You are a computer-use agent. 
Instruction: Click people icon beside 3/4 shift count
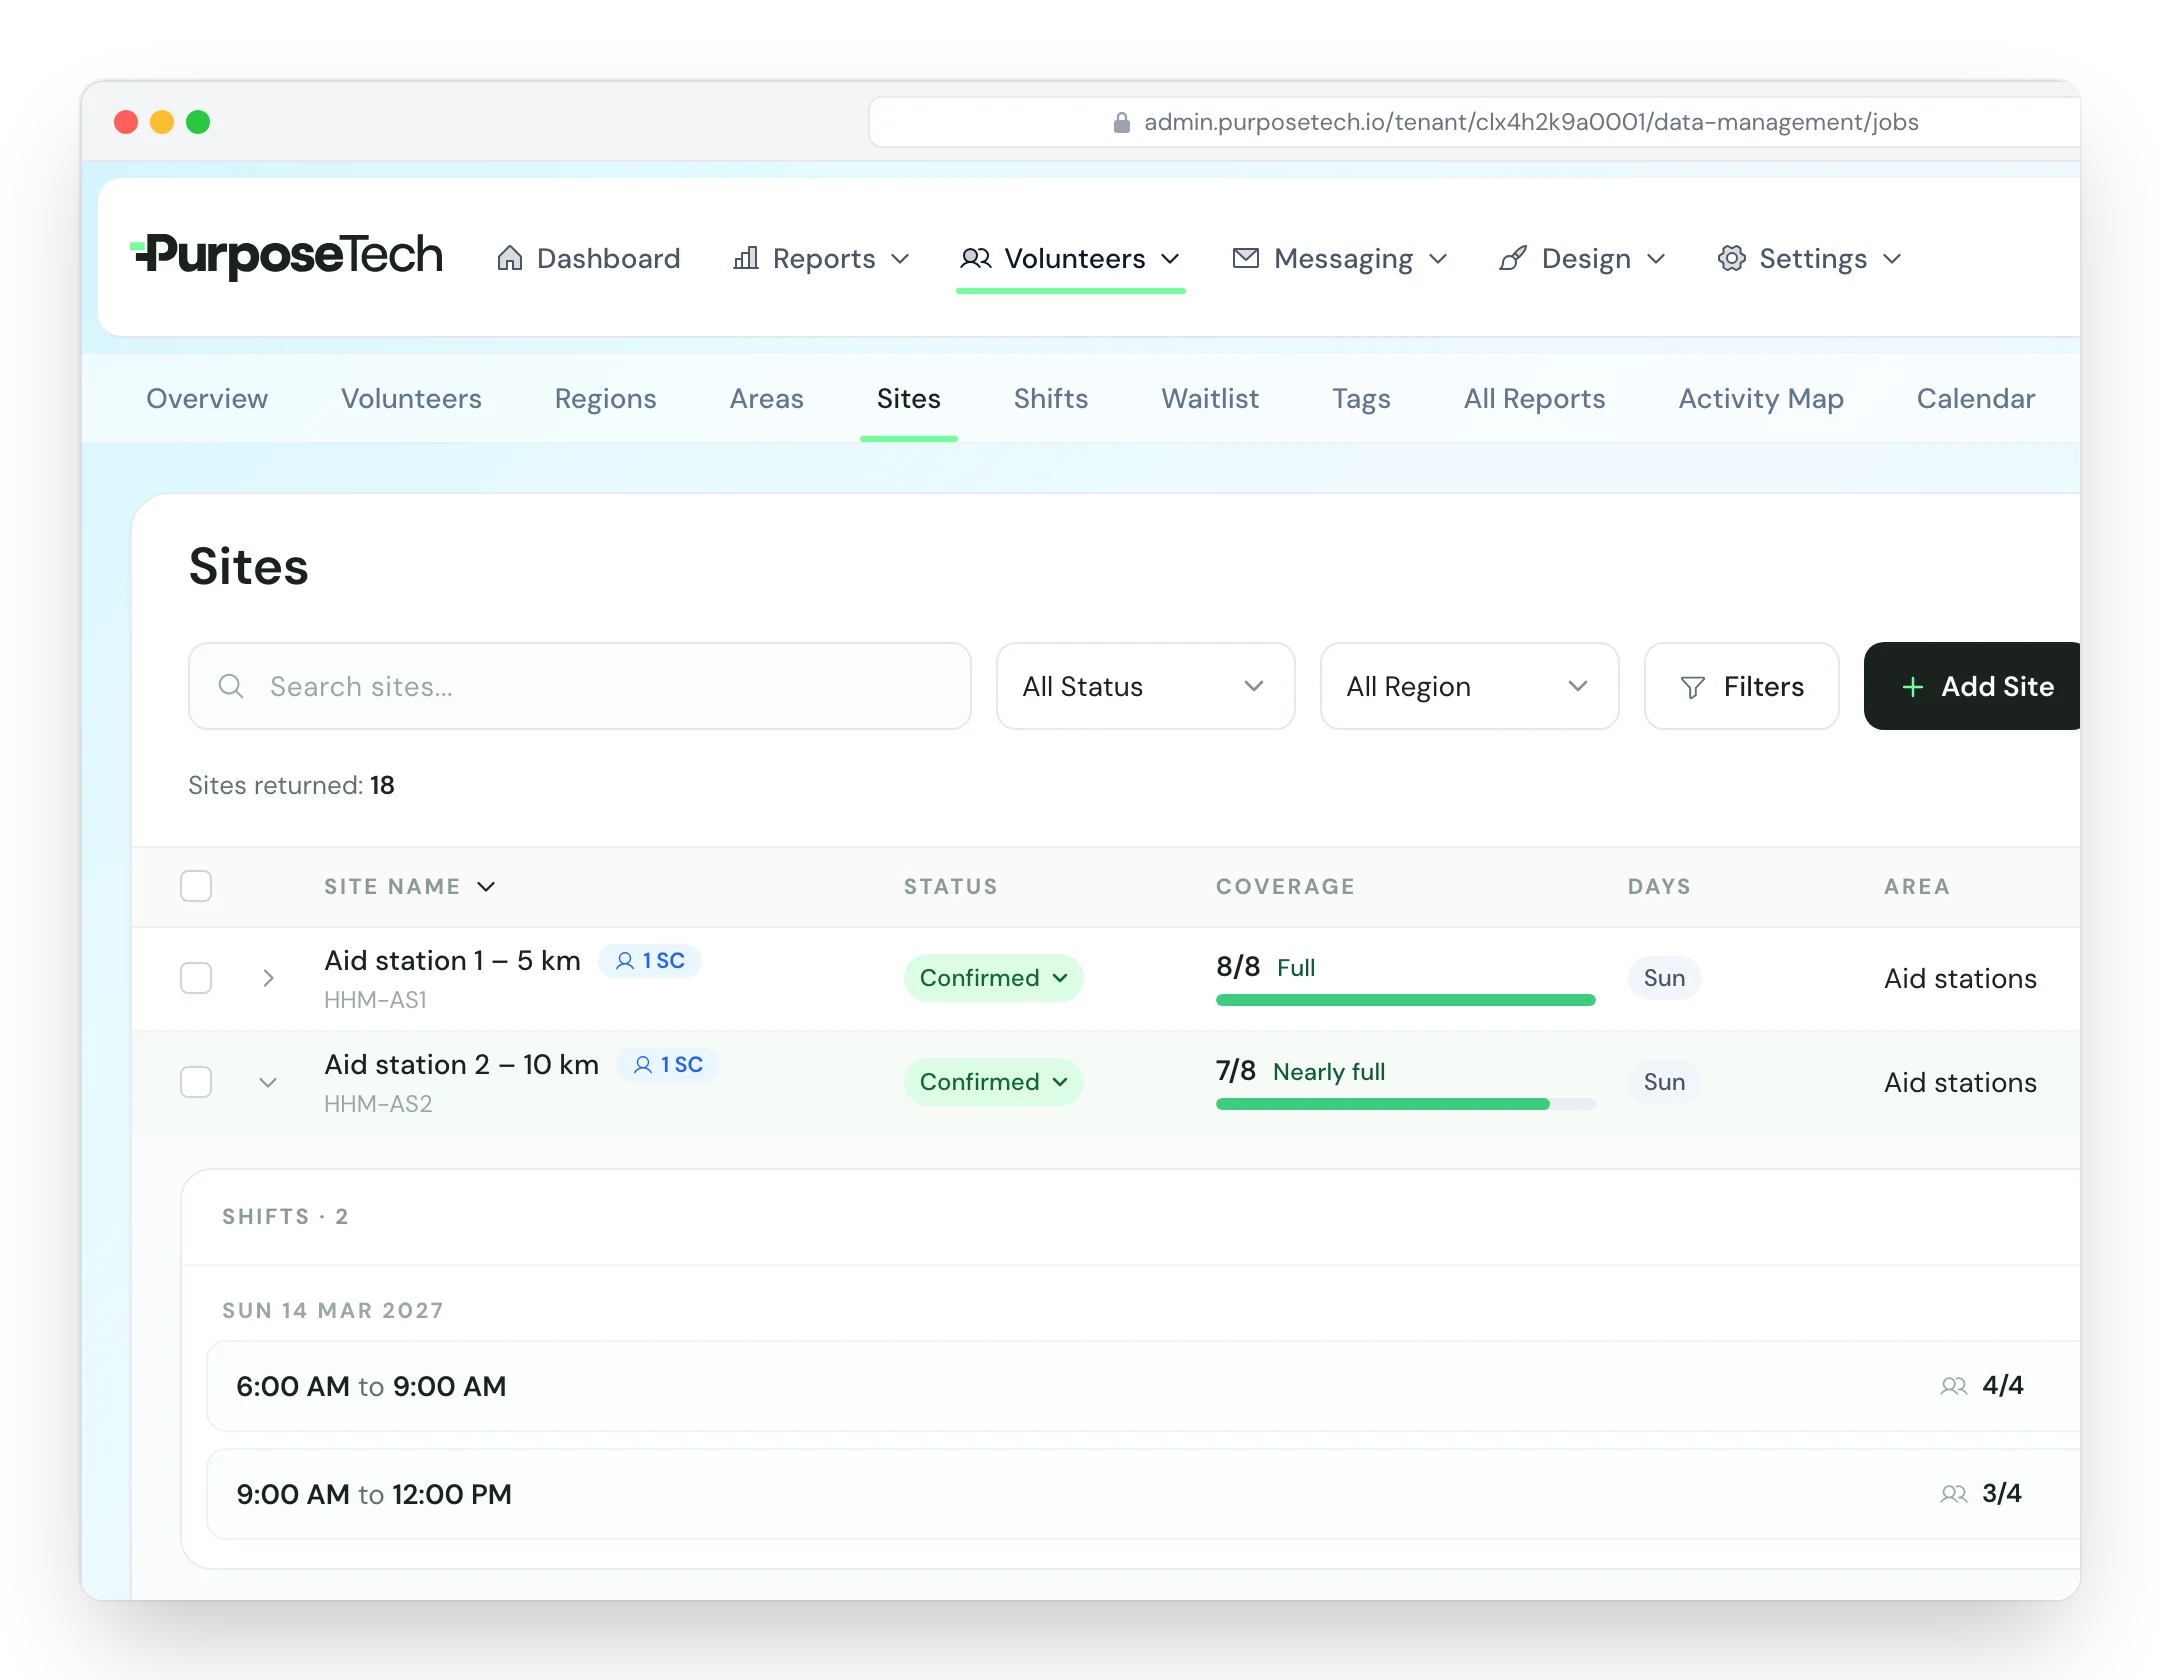click(x=1954, y=1494)
